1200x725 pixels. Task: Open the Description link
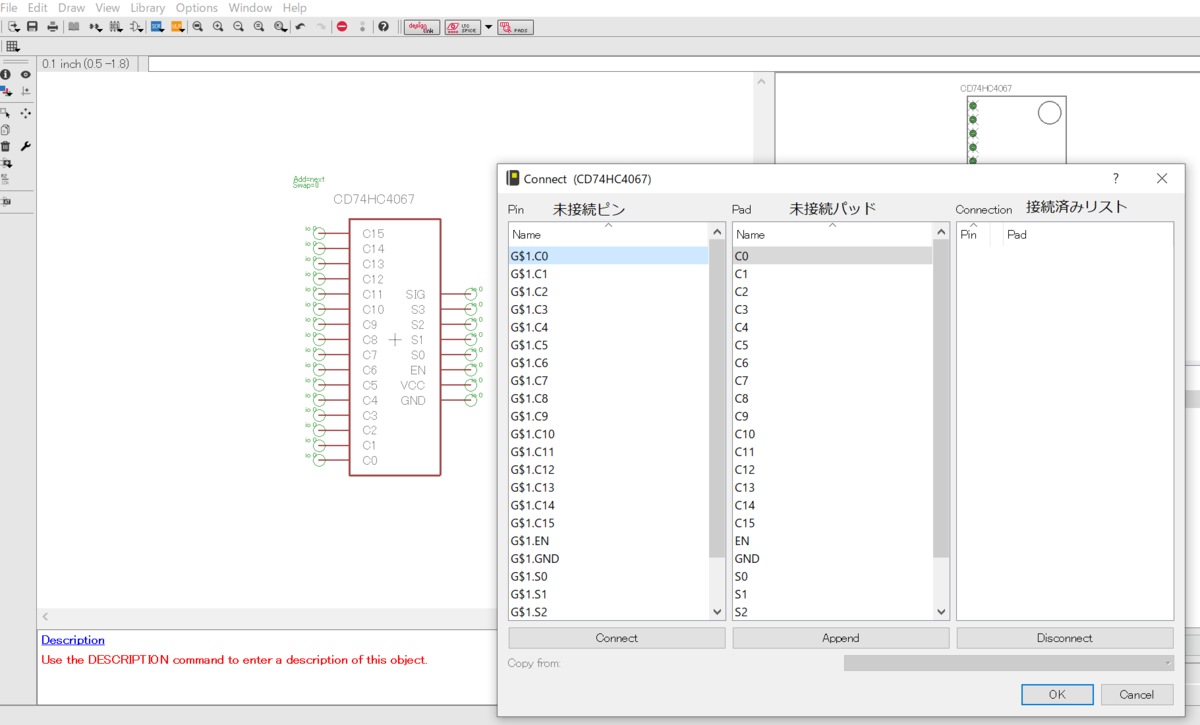(x=73, y=640)
